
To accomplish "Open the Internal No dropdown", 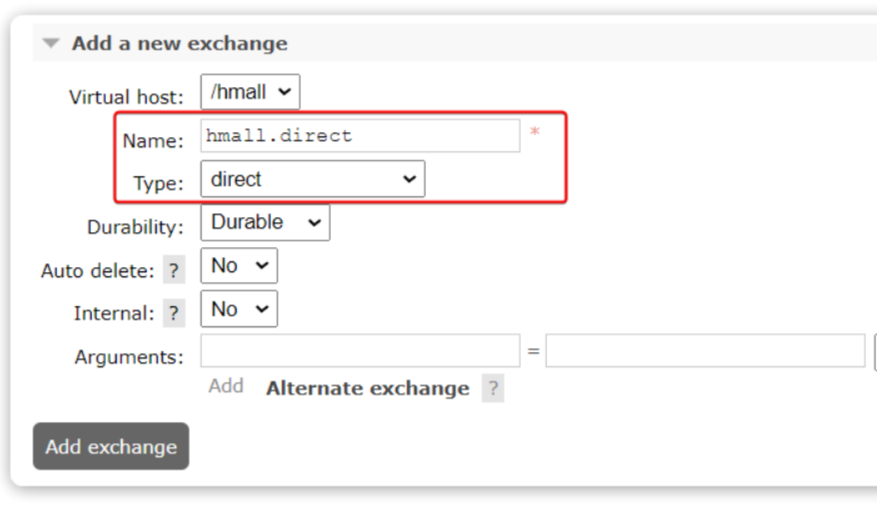I will pos(239,309).
